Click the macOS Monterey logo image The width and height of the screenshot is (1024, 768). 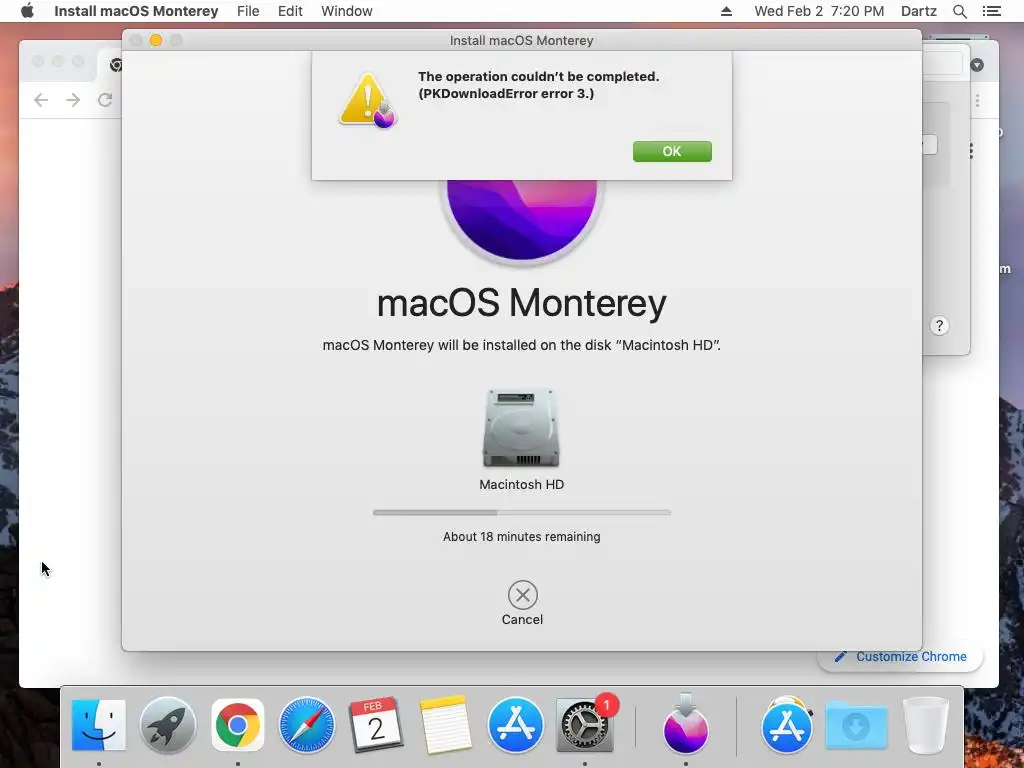(522, 221)
